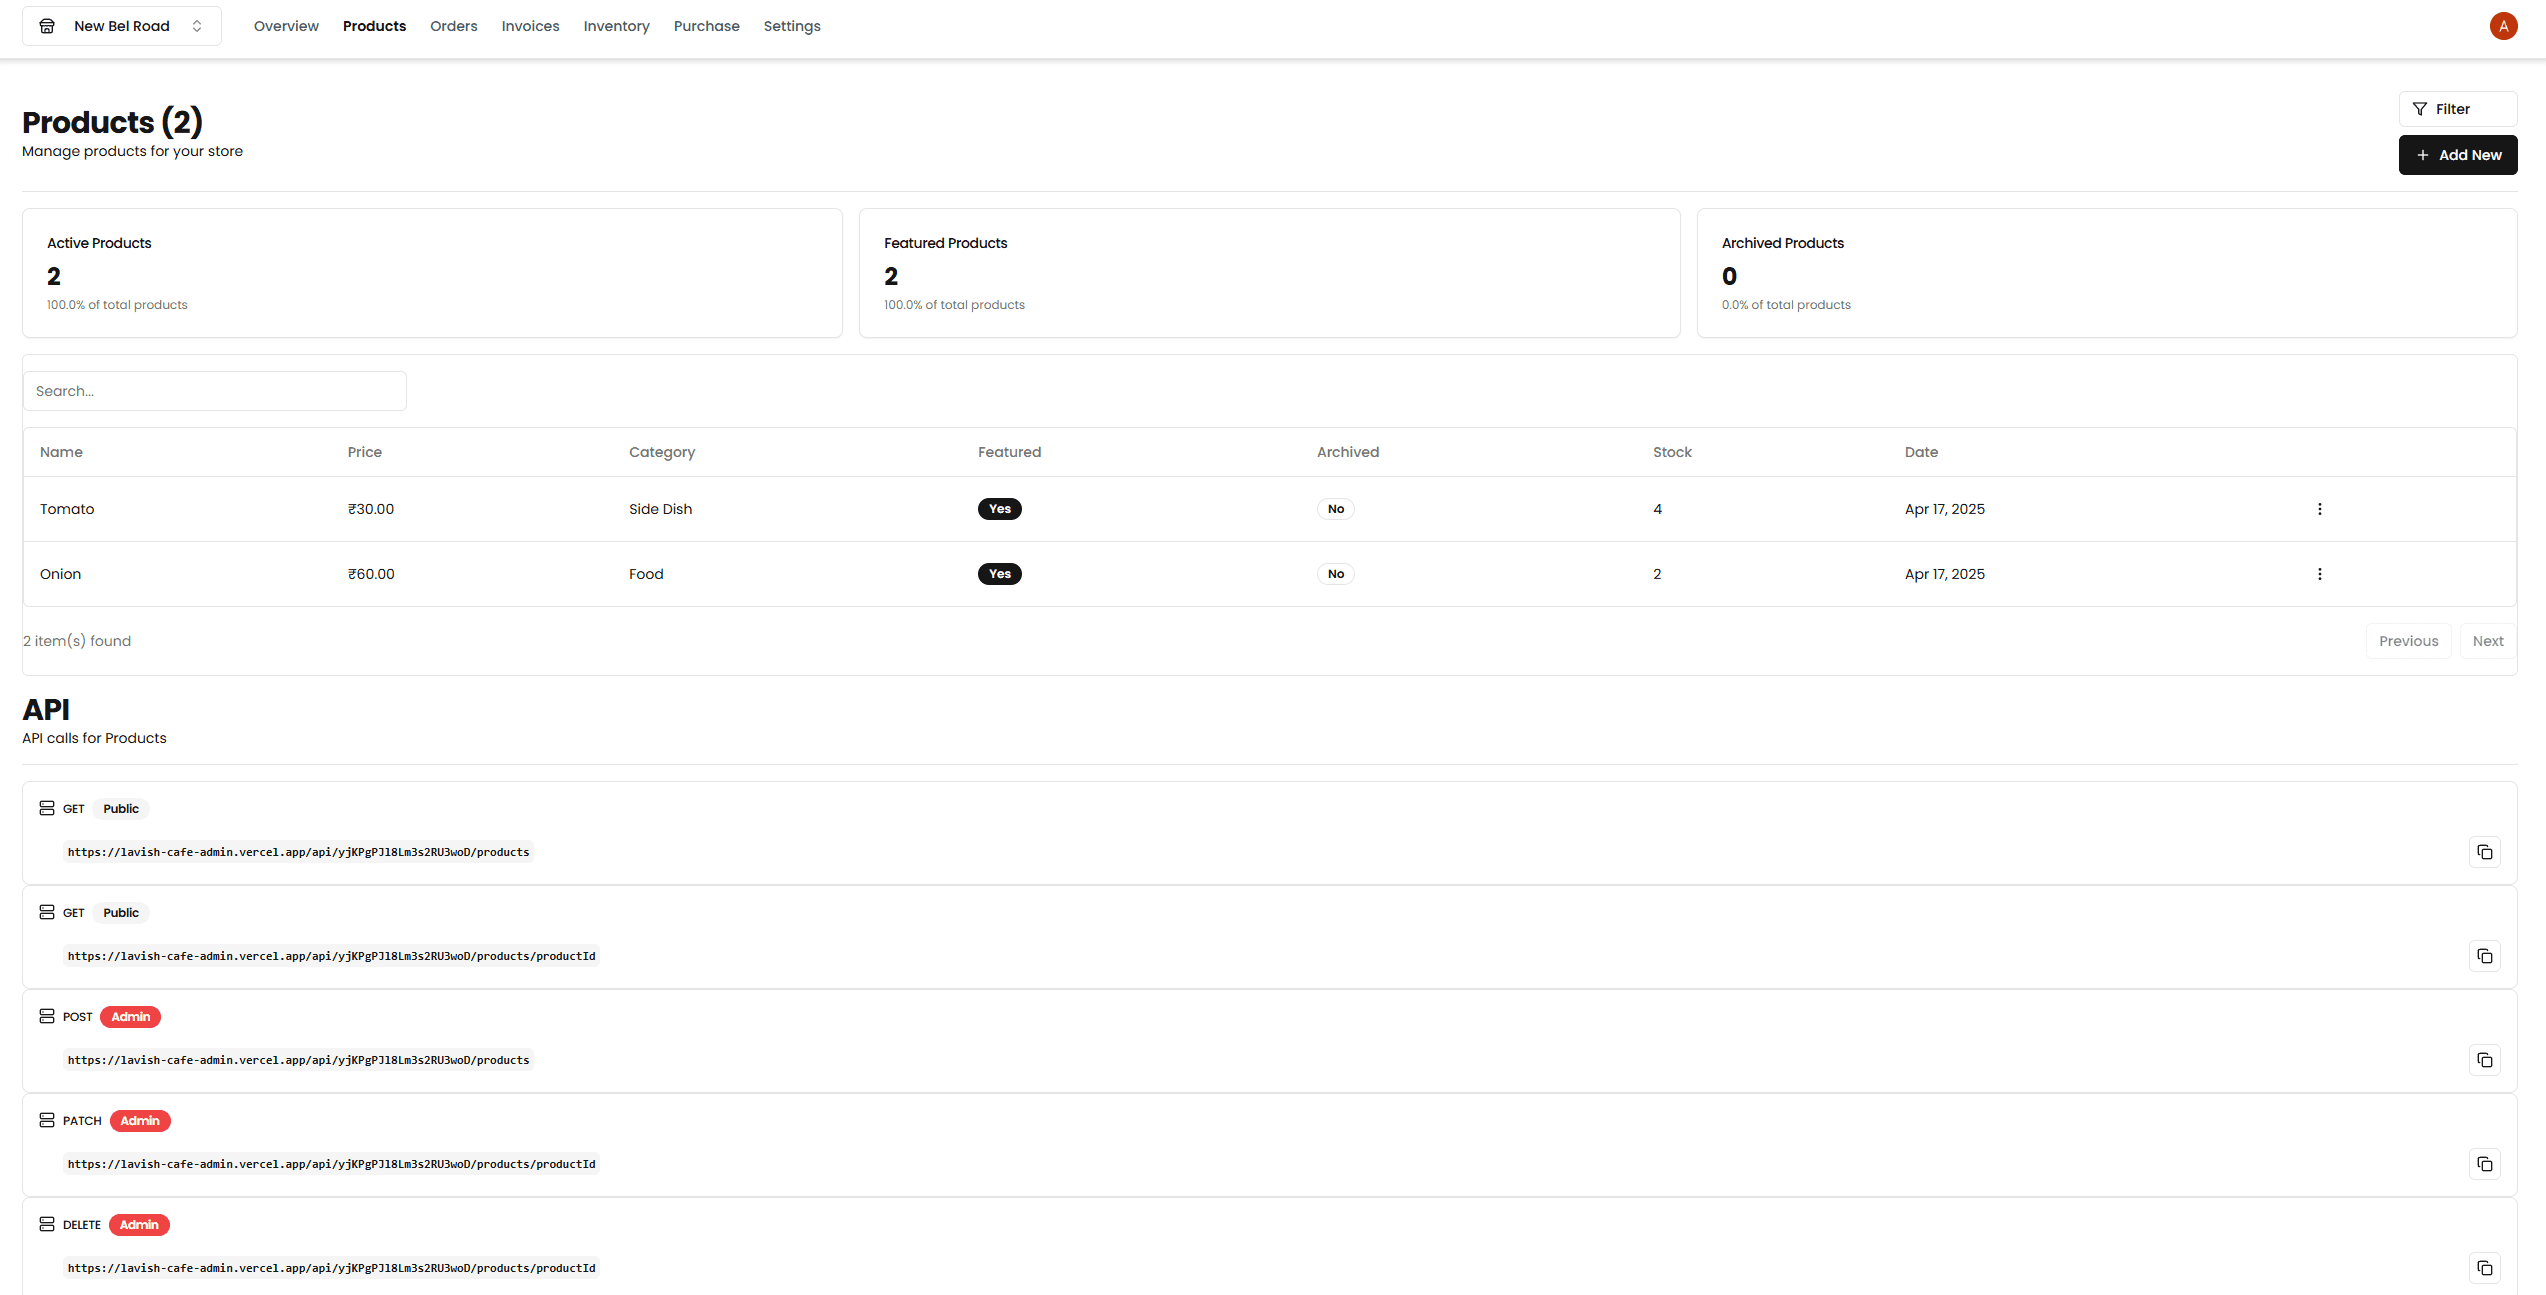Copy the first GET products URL

coord(2484,852)
